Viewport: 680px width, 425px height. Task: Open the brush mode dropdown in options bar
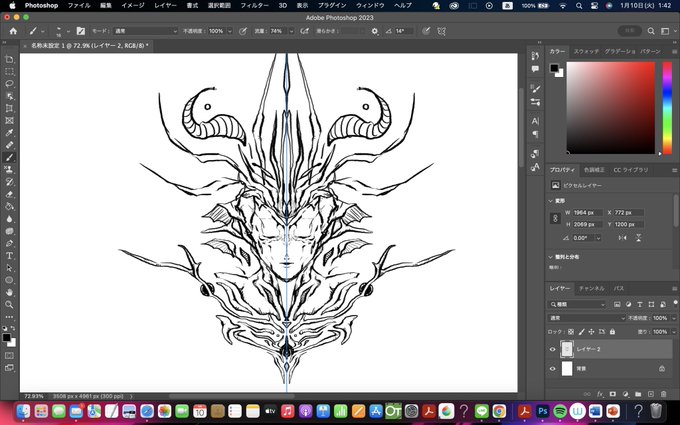coord(146,31)
